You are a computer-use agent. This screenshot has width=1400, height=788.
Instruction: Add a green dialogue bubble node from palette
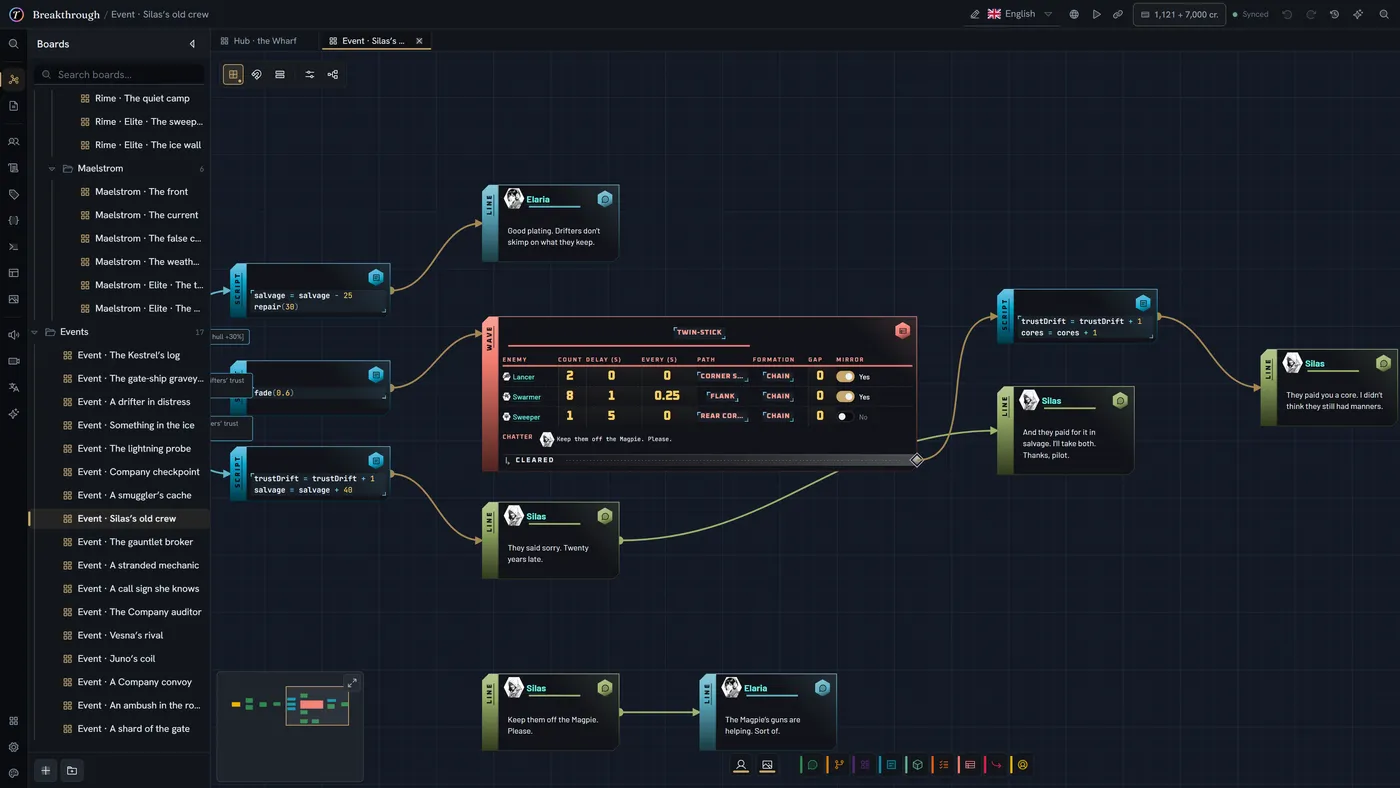(812, 765)
